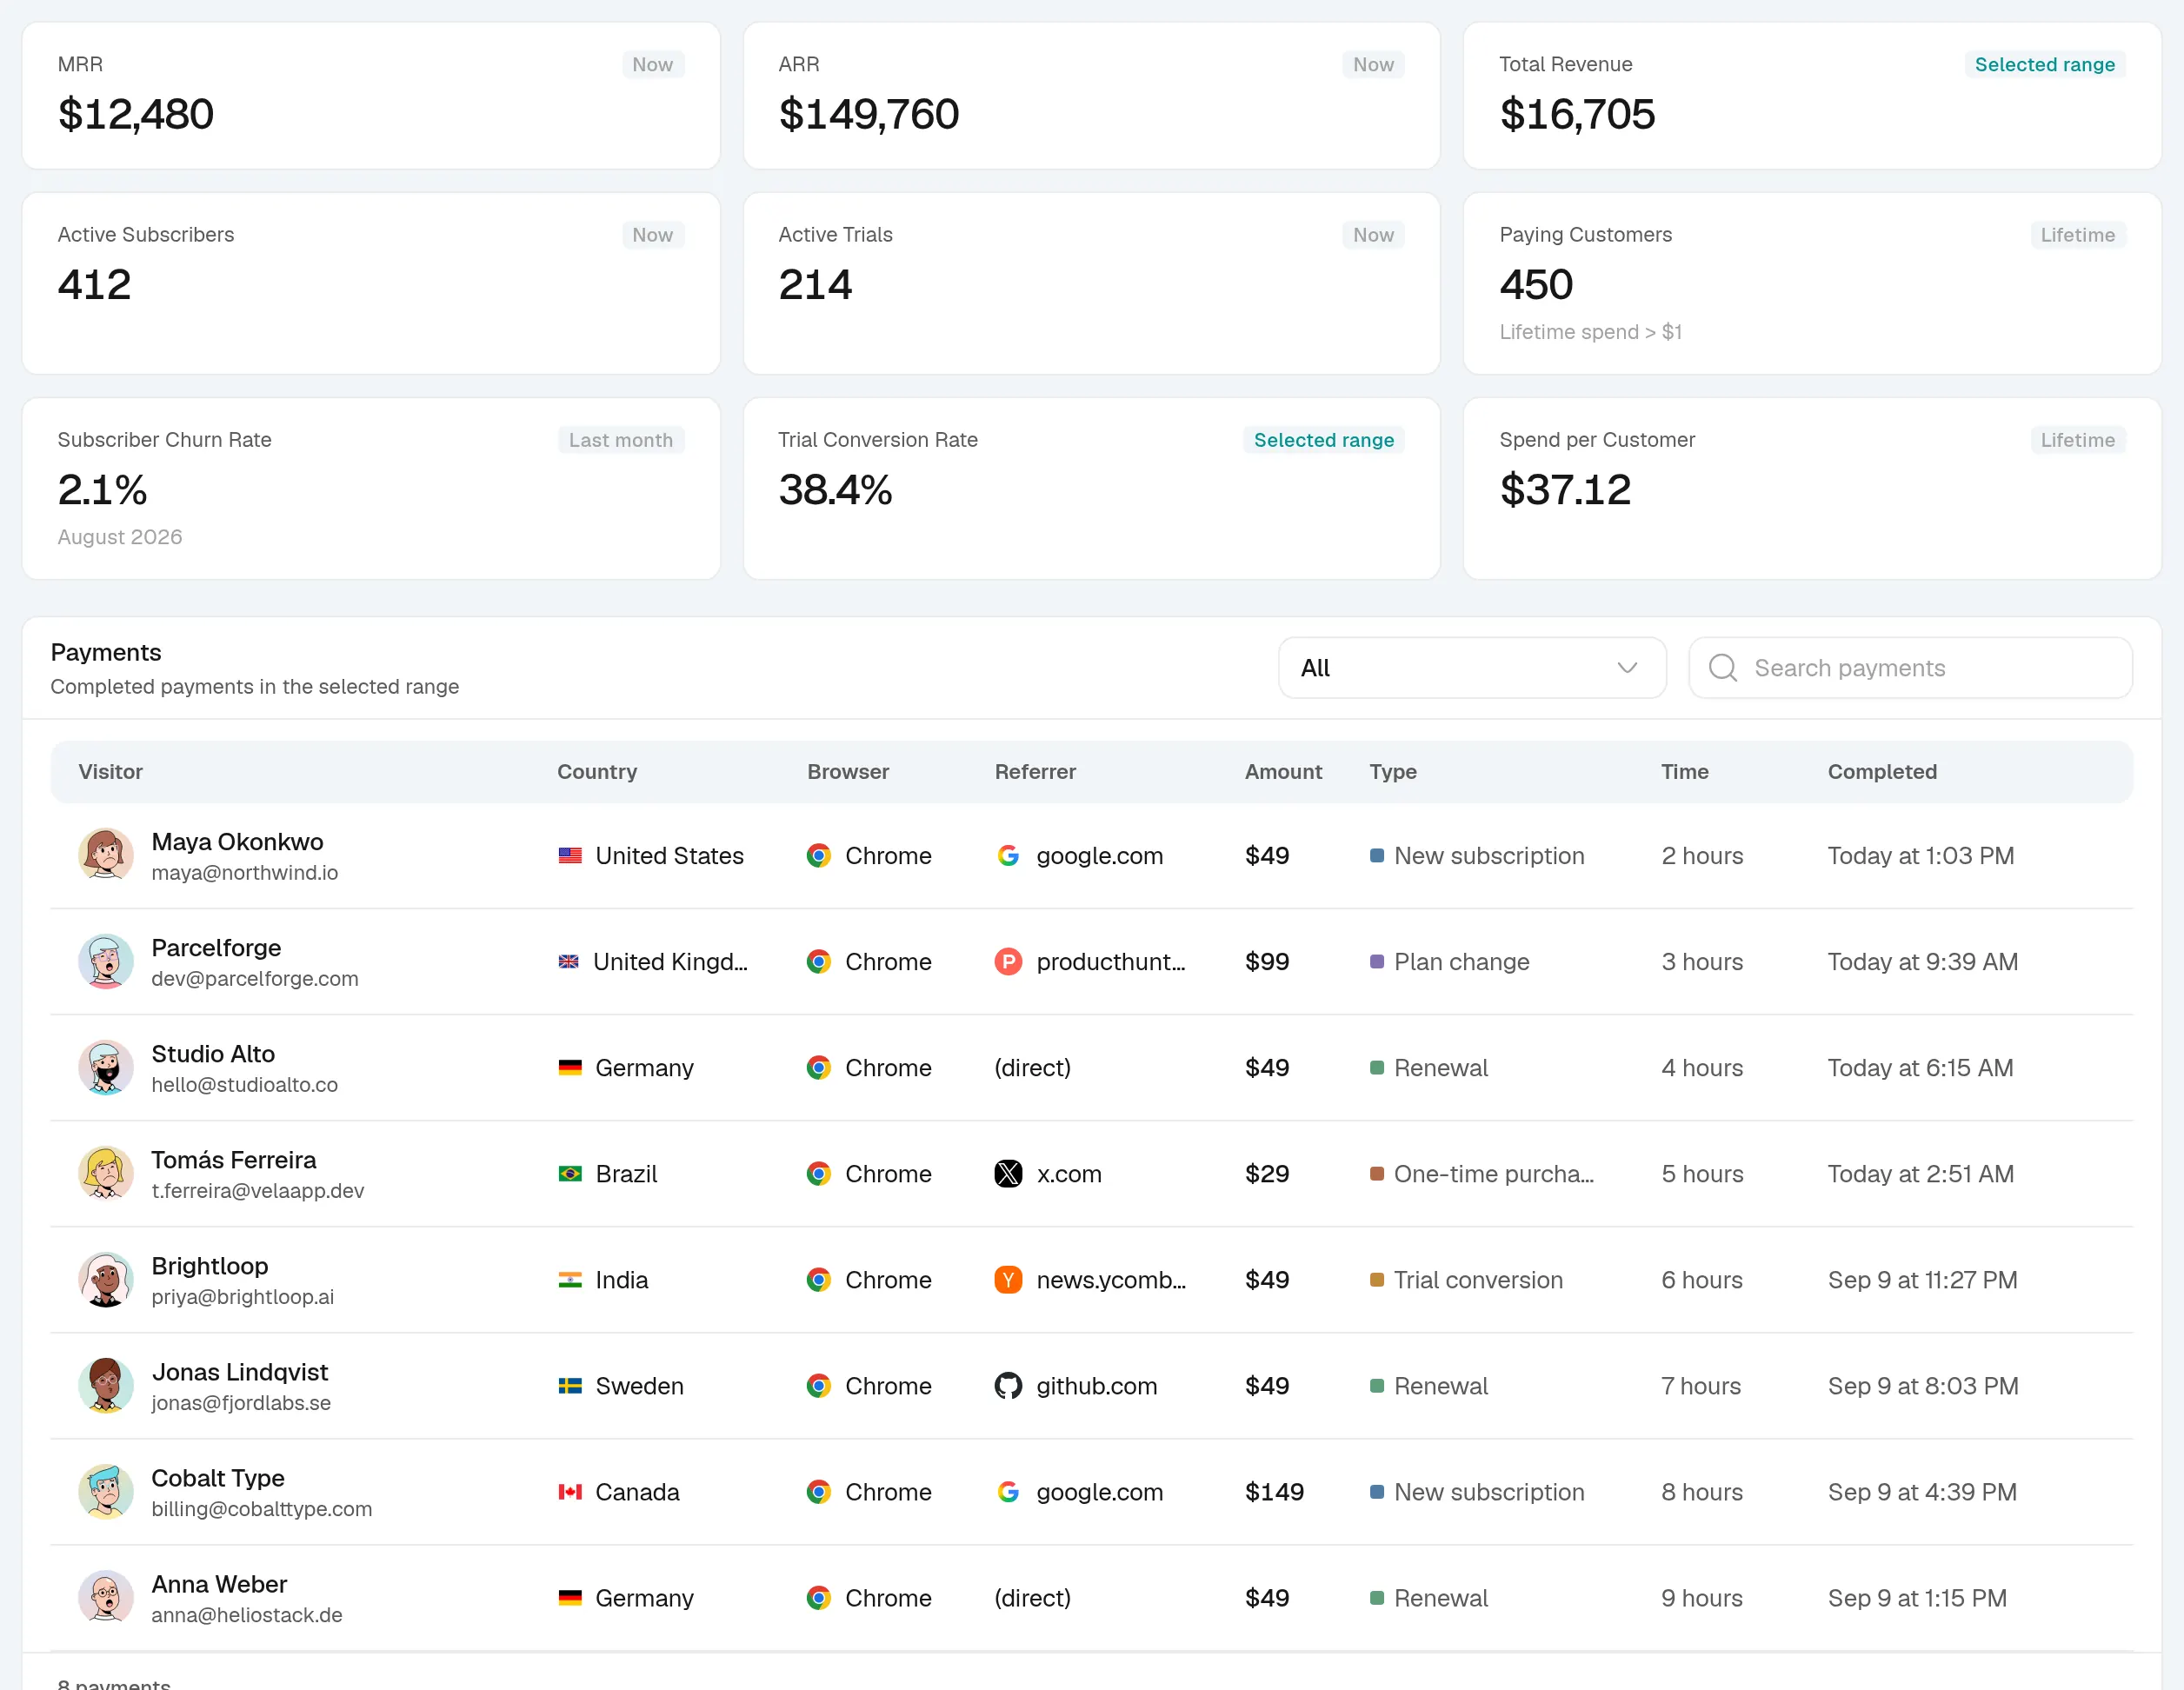The image size is (2184, 1690).
Task: Click email maya@northwind.io
Action: click(245, 872)
